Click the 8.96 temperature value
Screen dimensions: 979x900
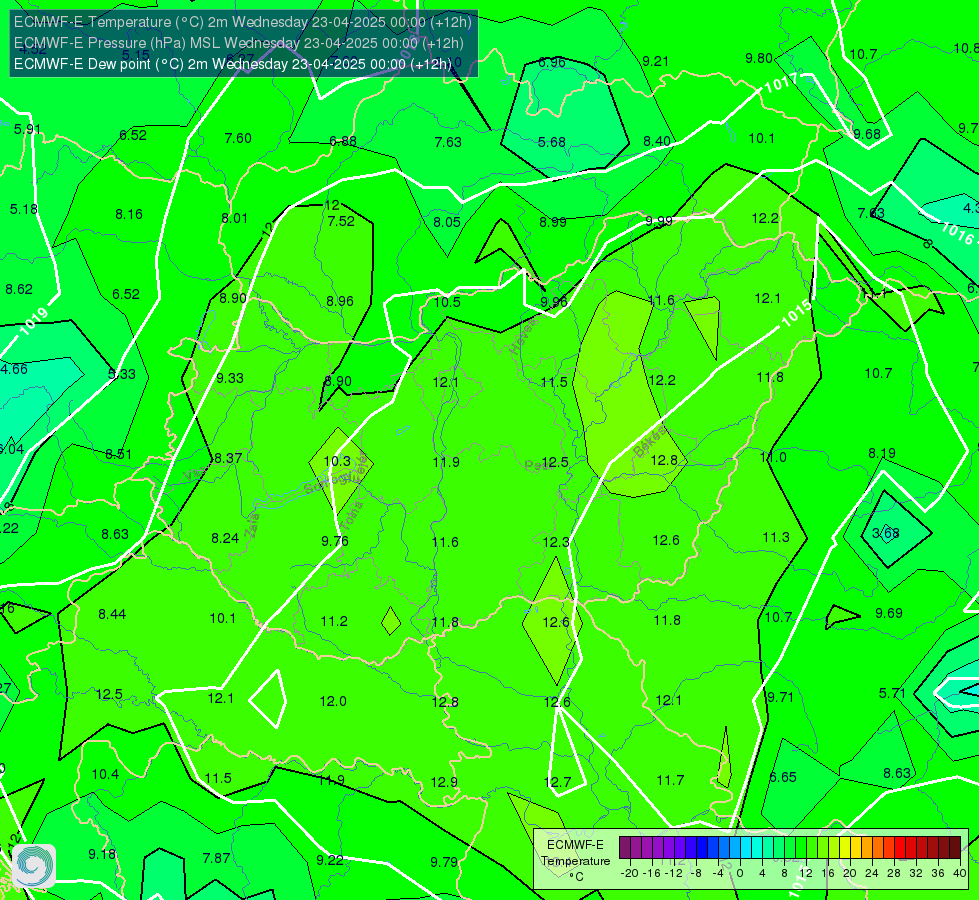(x=340, y=301)
